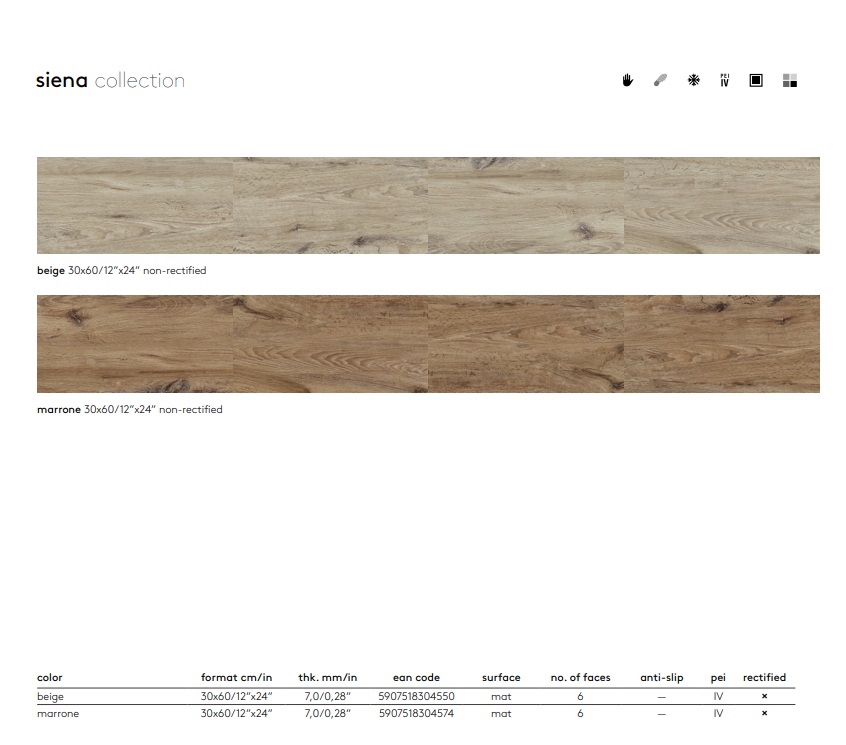Image resolution: width=846 pixels, height=745 pixels.
Task: Click the 'color' column header in table
Action: click(x=50, y=678)
